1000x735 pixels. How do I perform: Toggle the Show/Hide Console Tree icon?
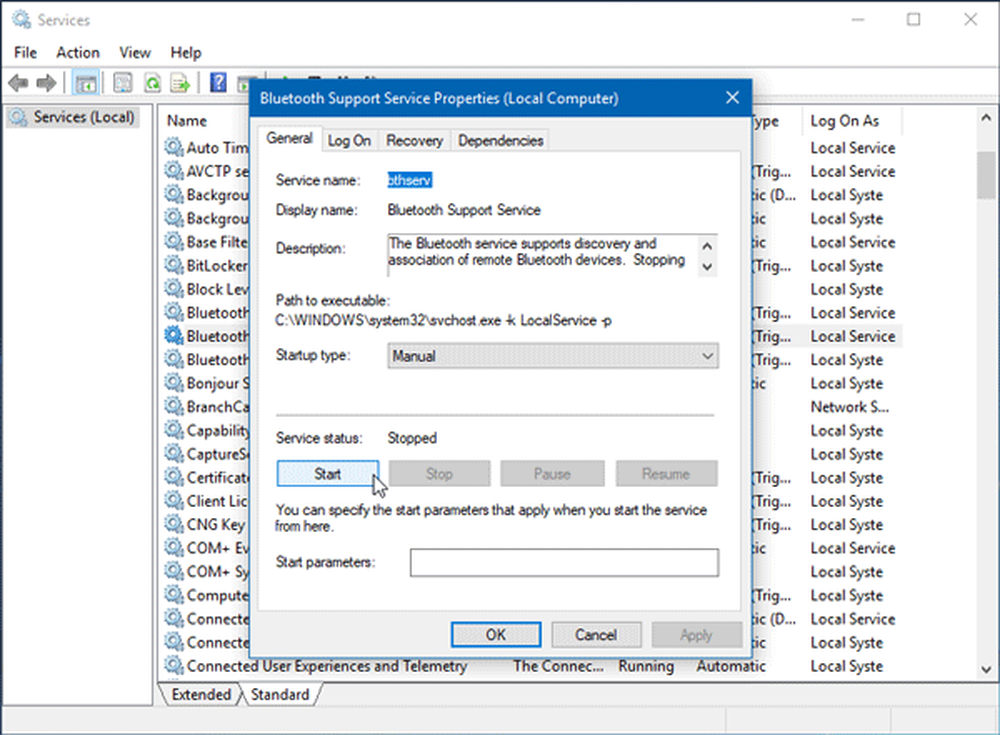pos(85,83)
